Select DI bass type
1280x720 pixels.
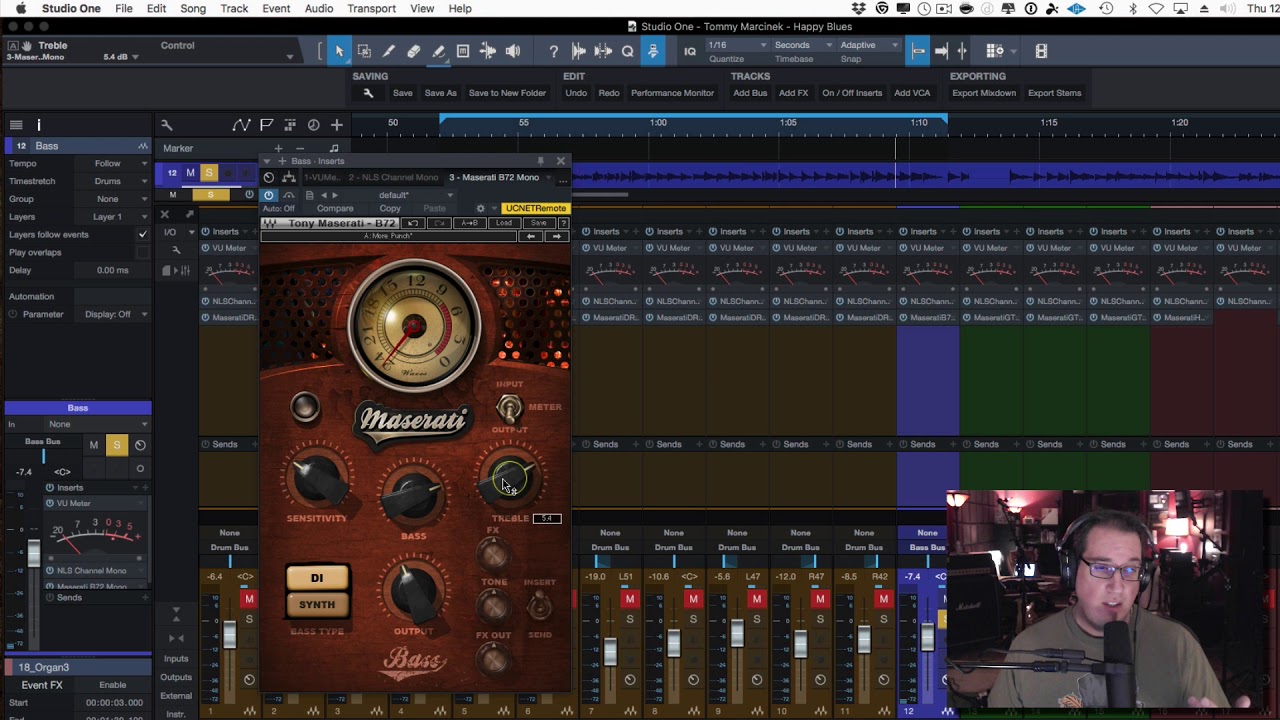pos(317,578)
